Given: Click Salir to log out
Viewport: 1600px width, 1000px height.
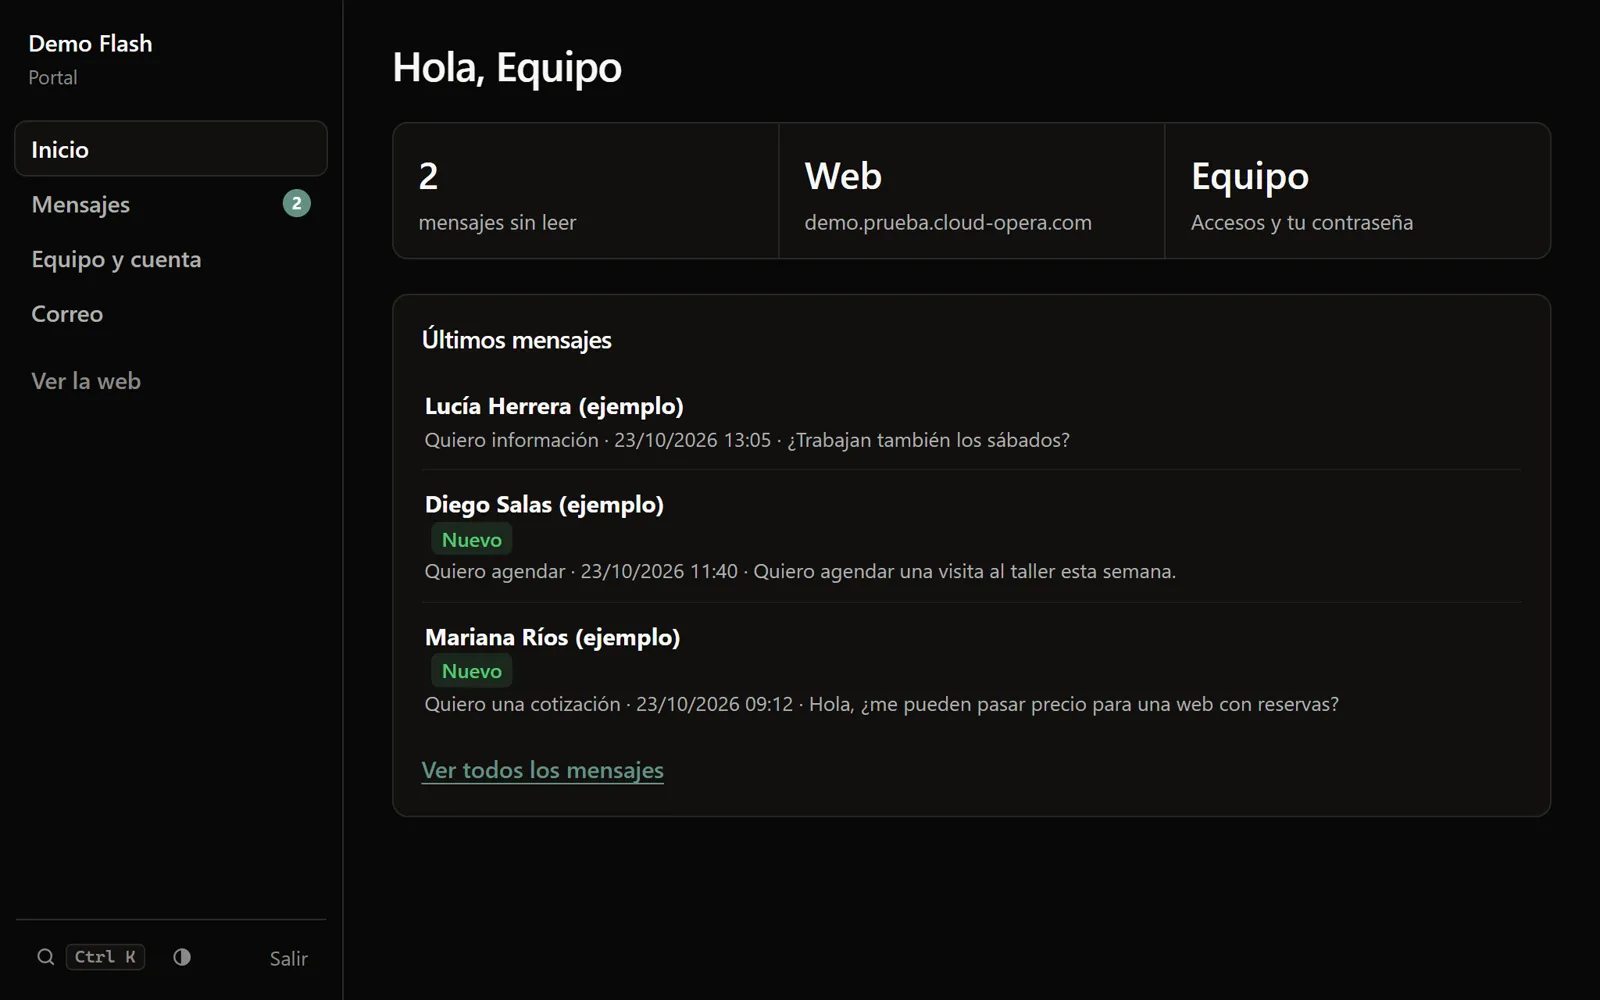Looking at the screenshot, I should [x=288, y=958].
